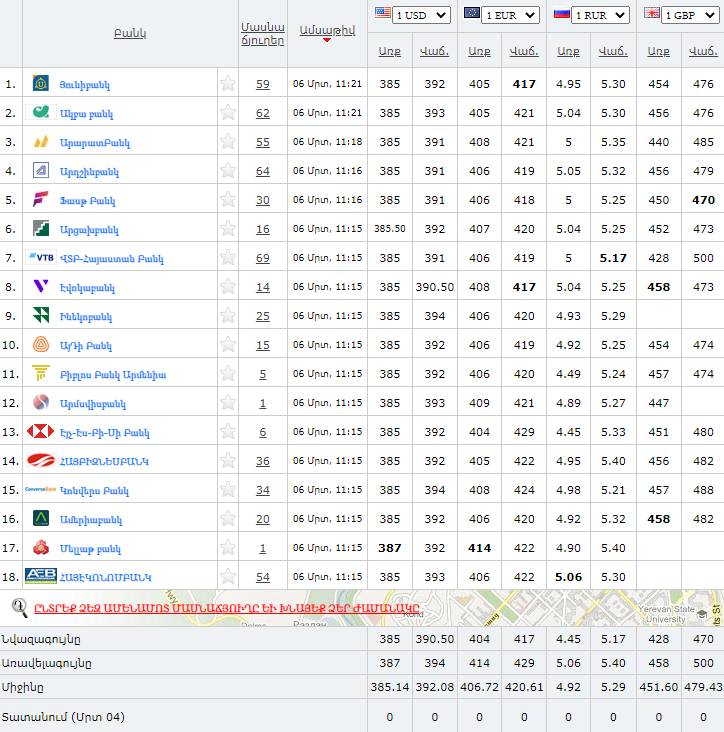Click the magnifier icon on the map banner
724x732 pixels.
[19, 608]
